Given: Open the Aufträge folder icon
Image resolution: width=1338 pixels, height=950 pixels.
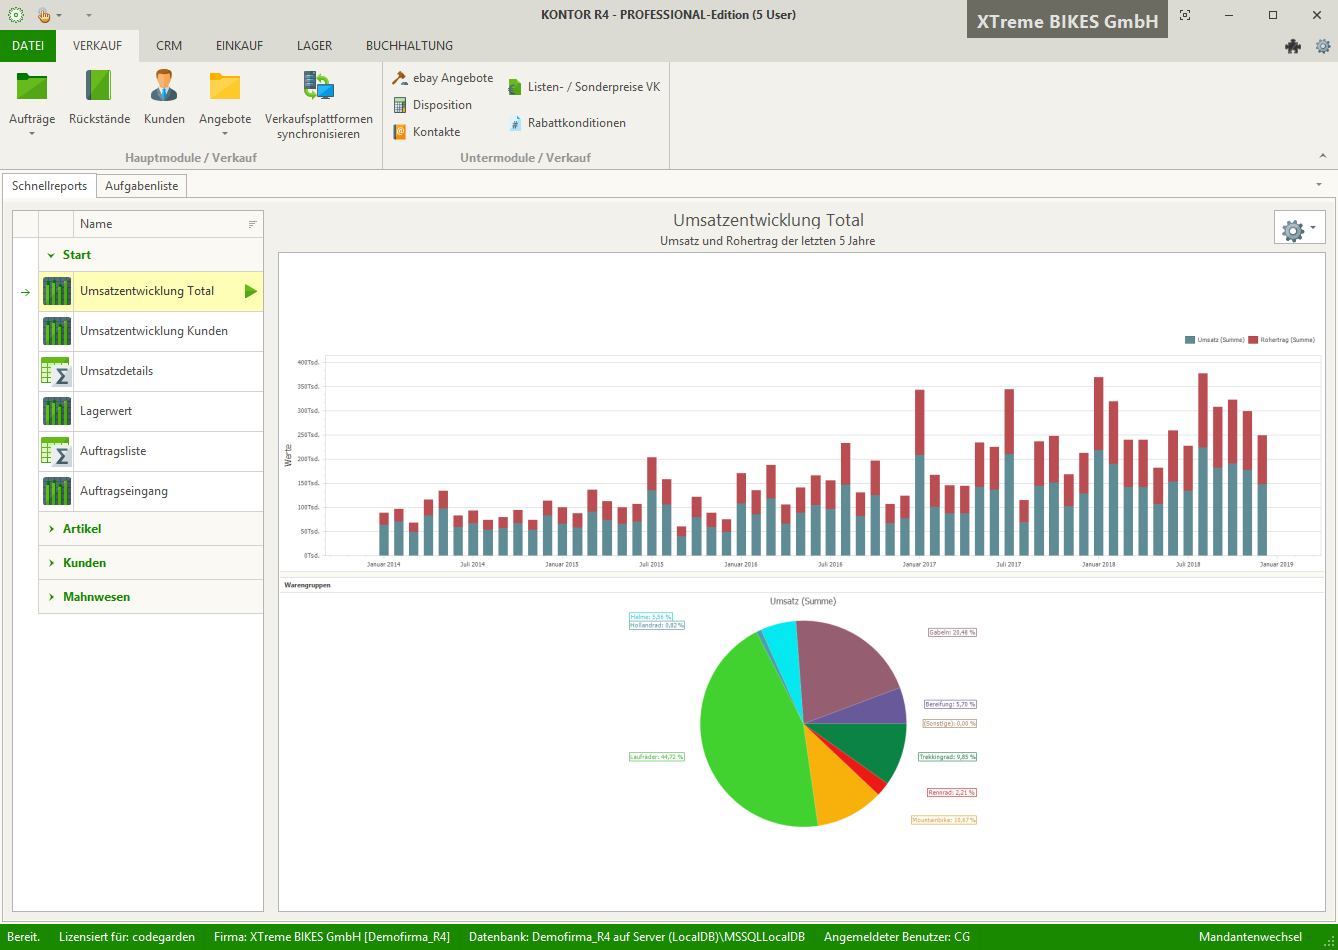Looking at the screenshot, I should [32, 86].
